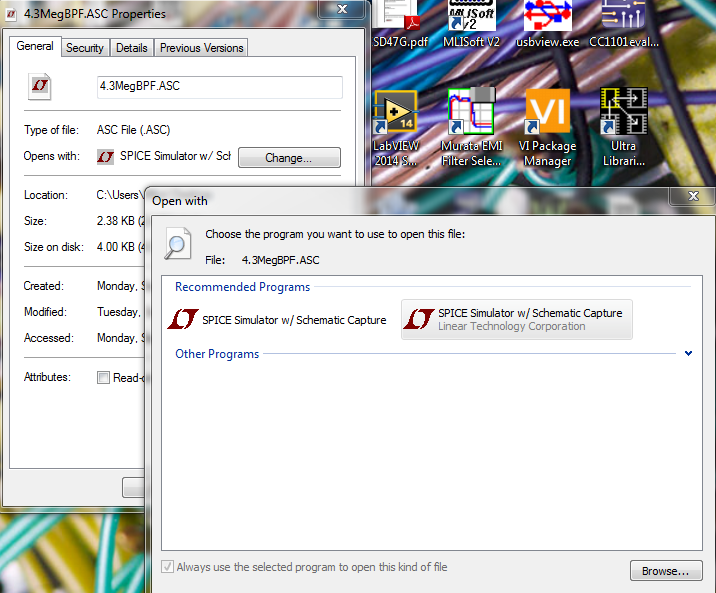Click the Created date value starting Monday
Viewport: 716px width, 593px height.
121,286
